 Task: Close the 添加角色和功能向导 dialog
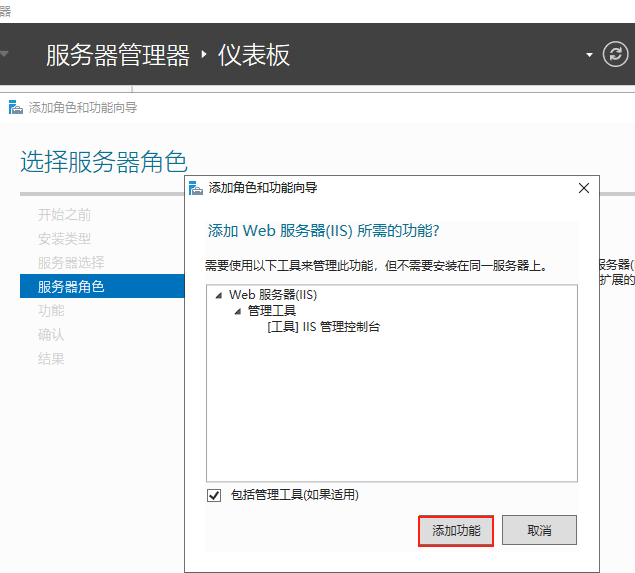[584, 188]
